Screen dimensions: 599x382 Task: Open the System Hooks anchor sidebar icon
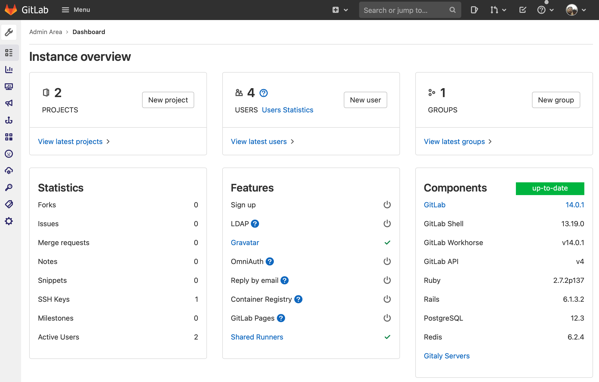tap(9, 120)
